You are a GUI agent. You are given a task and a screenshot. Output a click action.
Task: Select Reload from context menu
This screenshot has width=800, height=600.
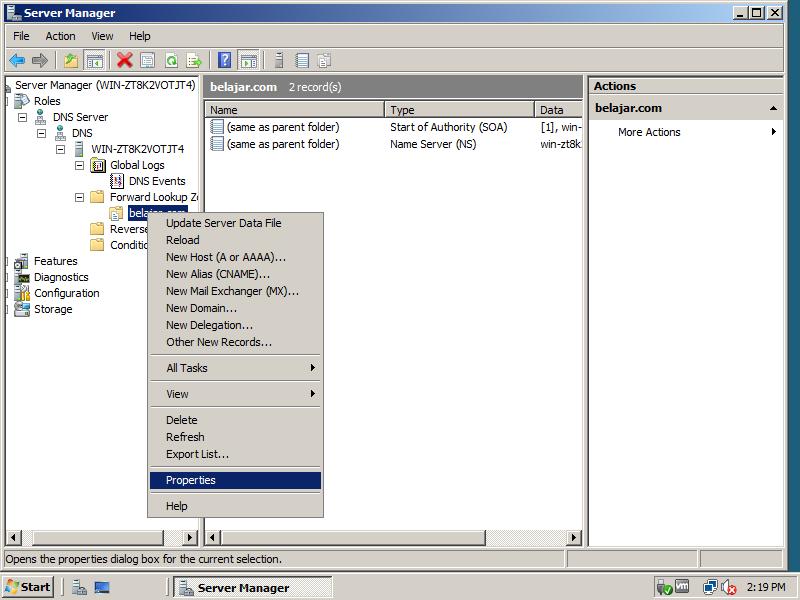[235, 240]
